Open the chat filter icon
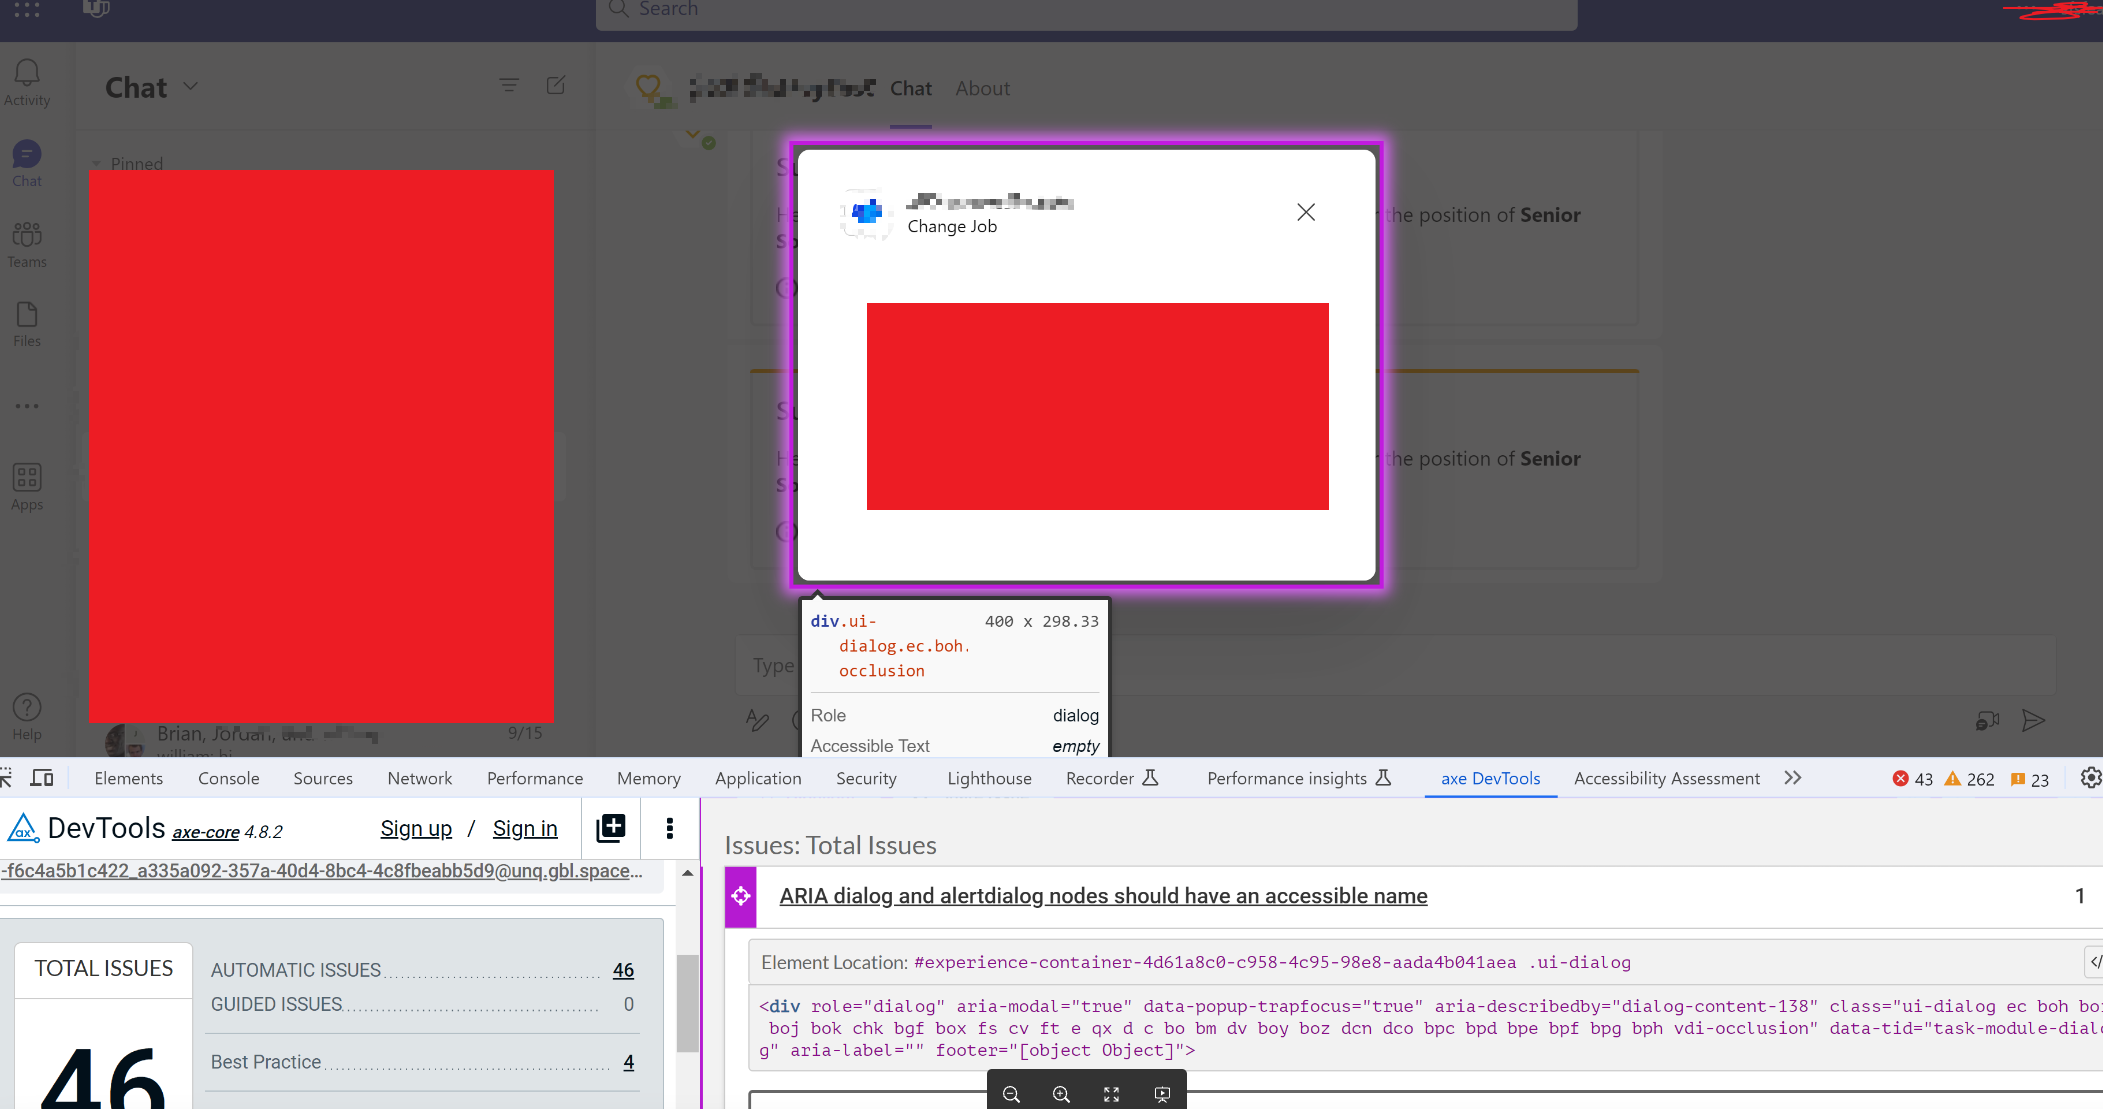The image size is (2103, 1109). click(x=510, y=86)
